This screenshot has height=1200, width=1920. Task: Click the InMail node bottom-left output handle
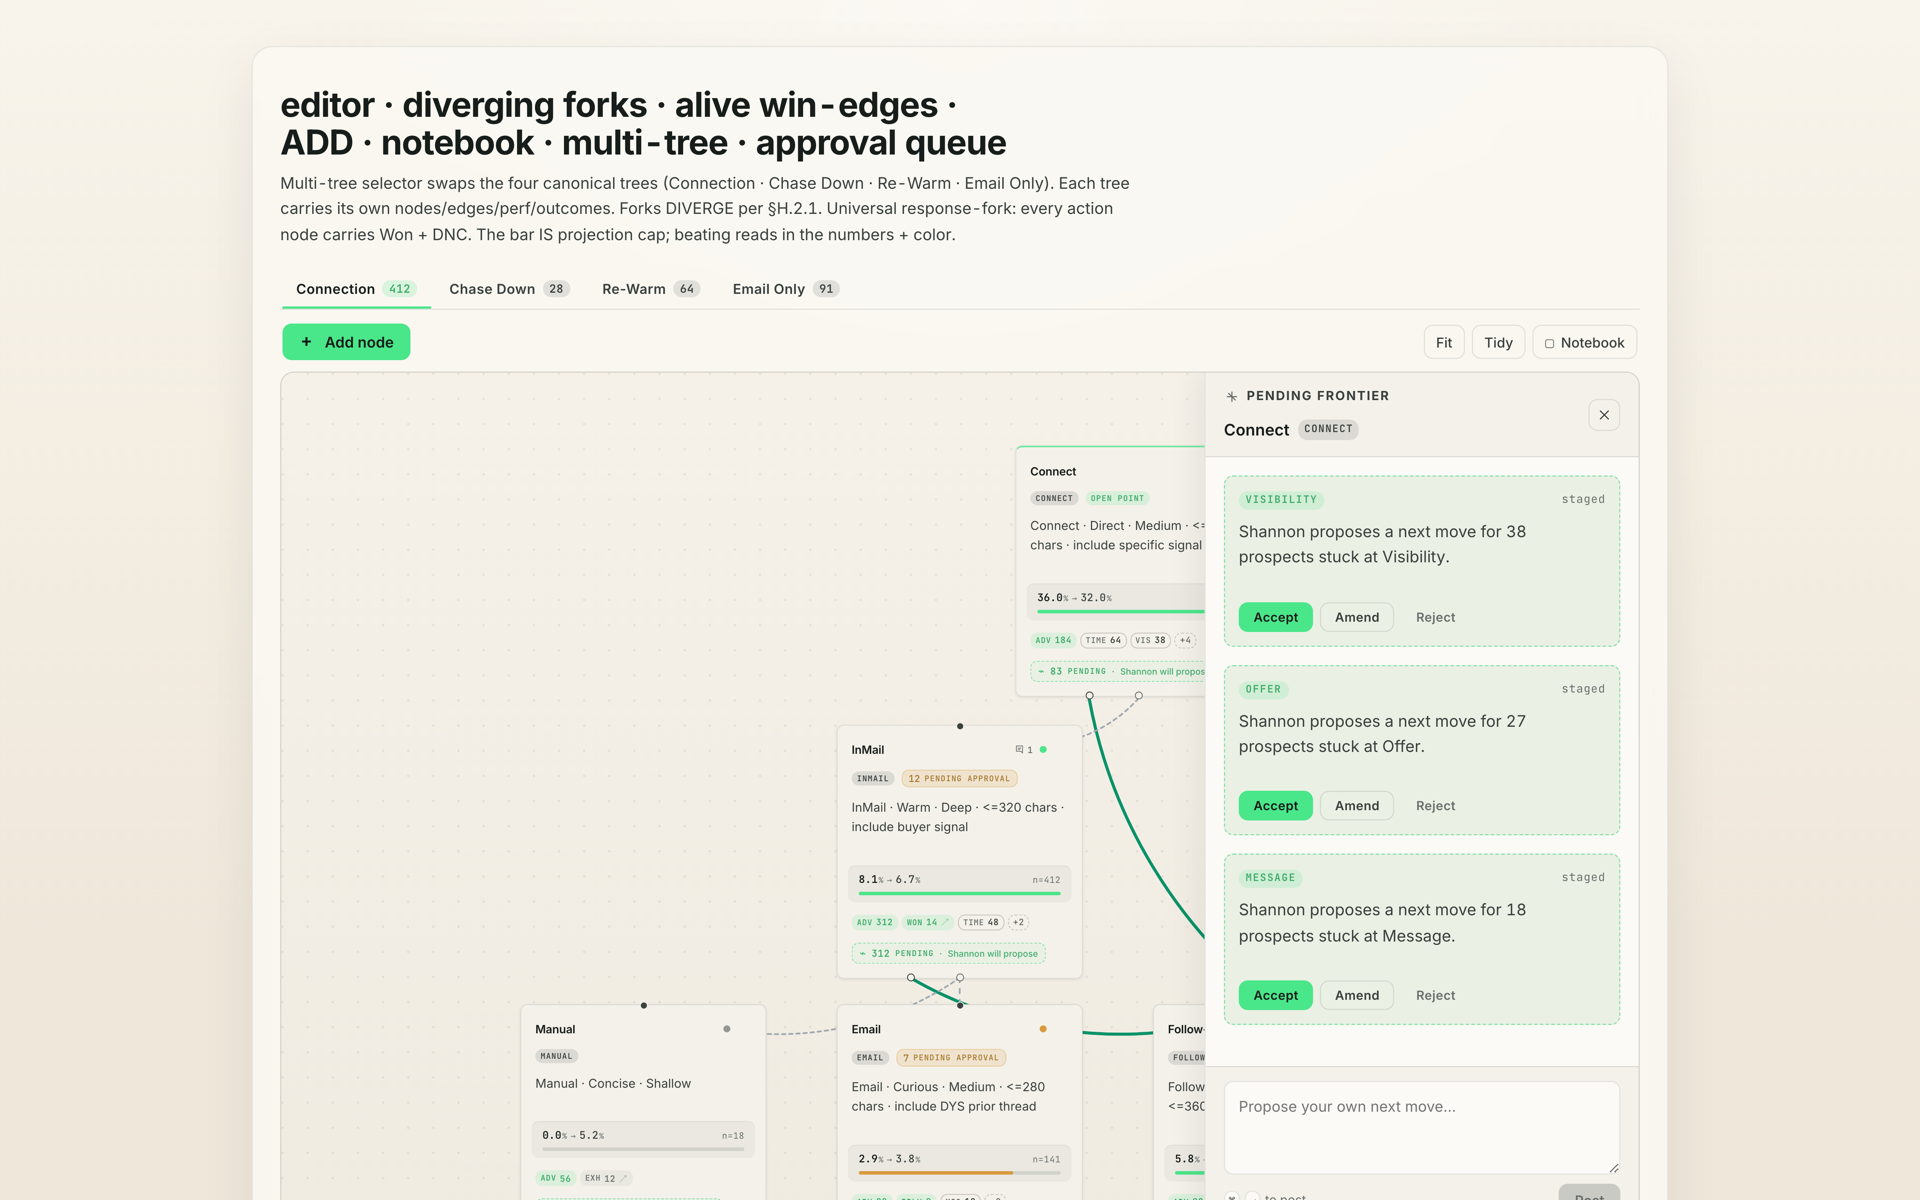point(911,977)
